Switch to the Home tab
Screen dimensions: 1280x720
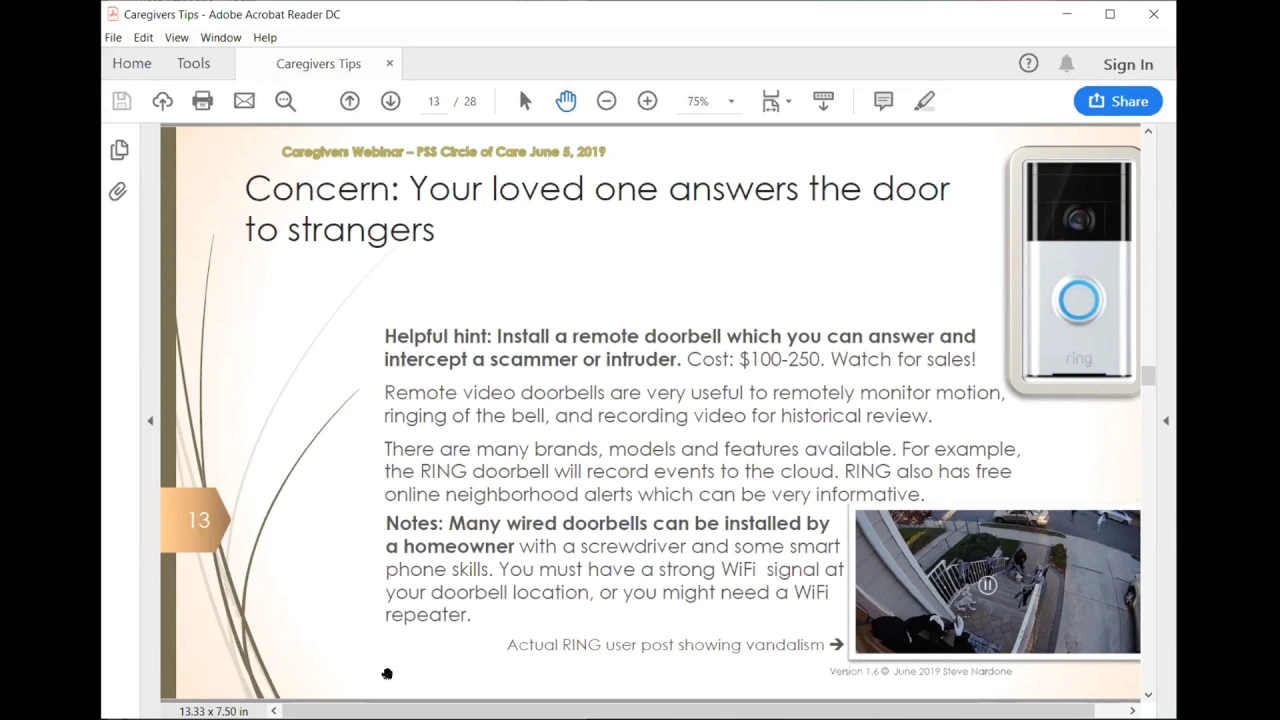(x=132, y=64)
